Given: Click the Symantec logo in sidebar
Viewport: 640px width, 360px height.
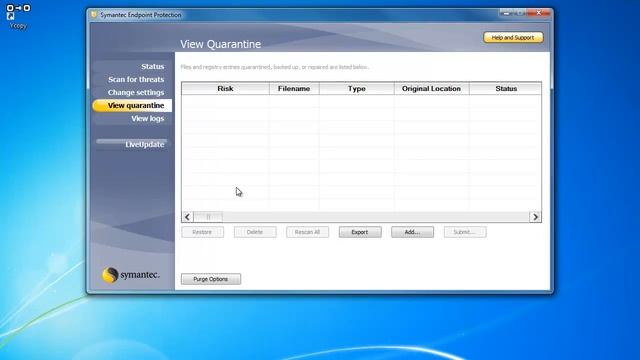Looking at the screenshot, I should pos(131,275).
